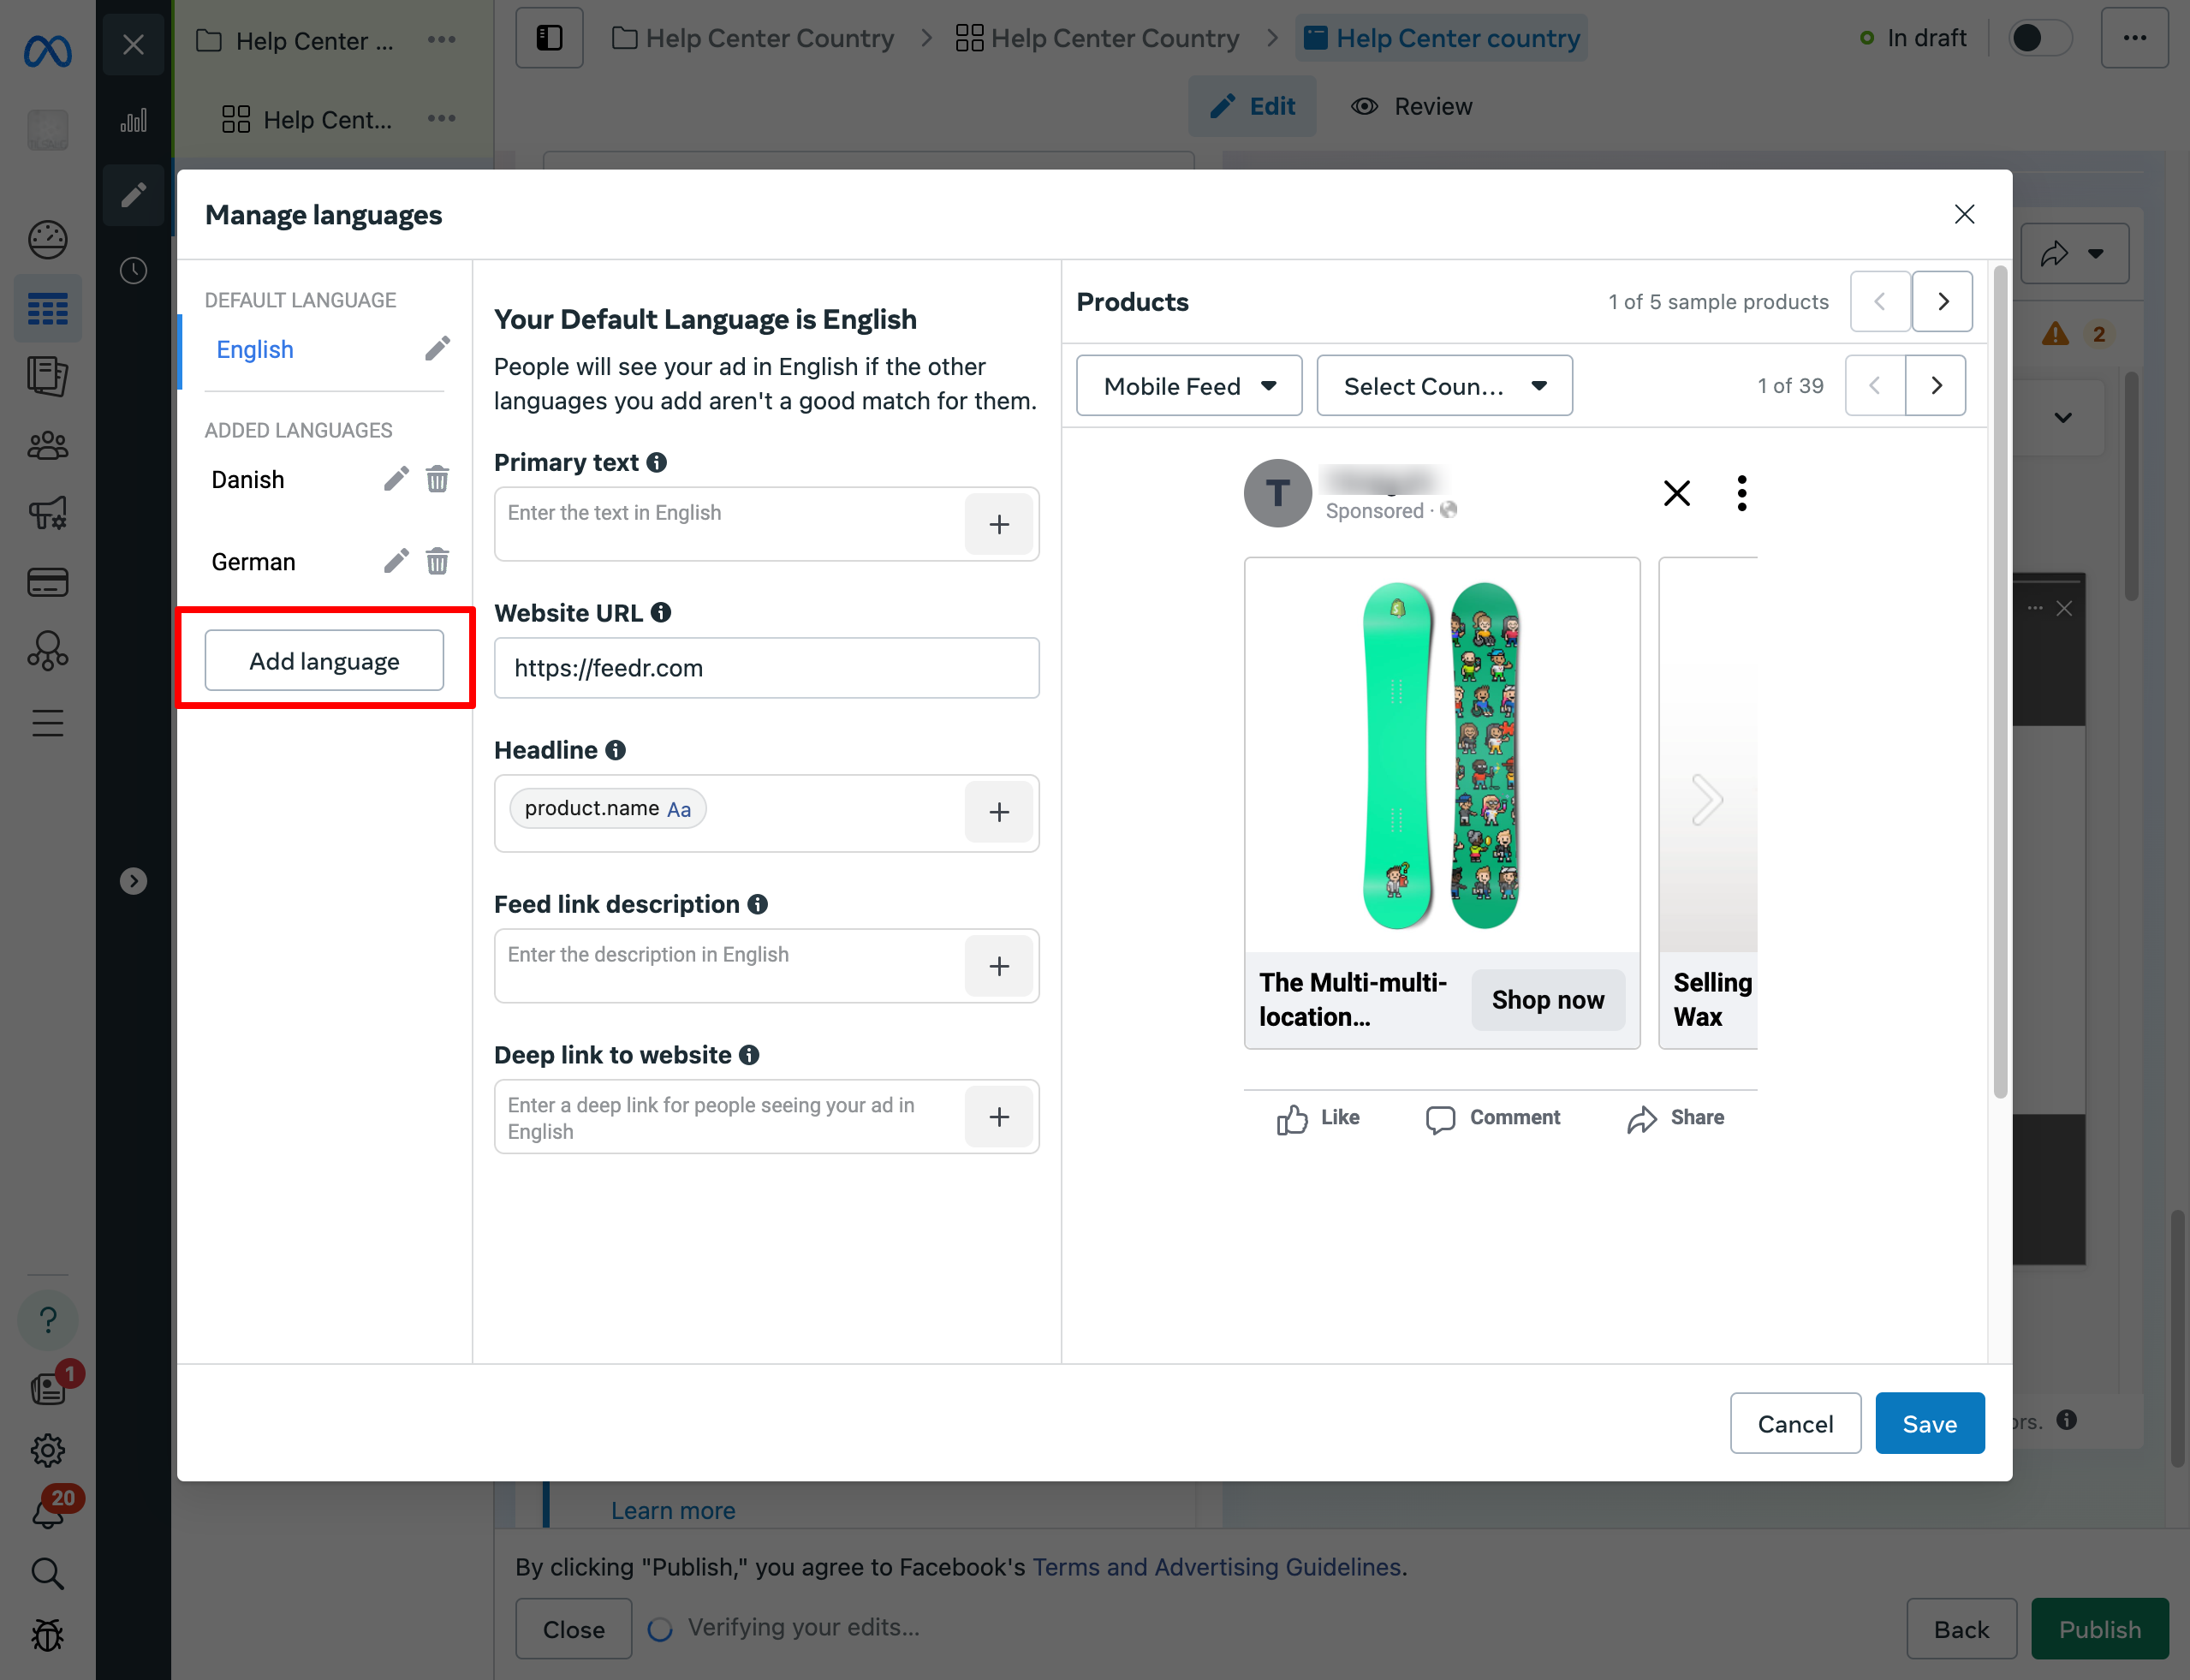This screenshot has width=2190, height=1680.
Task: Click the plus icon for Primary text
Action: [x=999, y=522]
